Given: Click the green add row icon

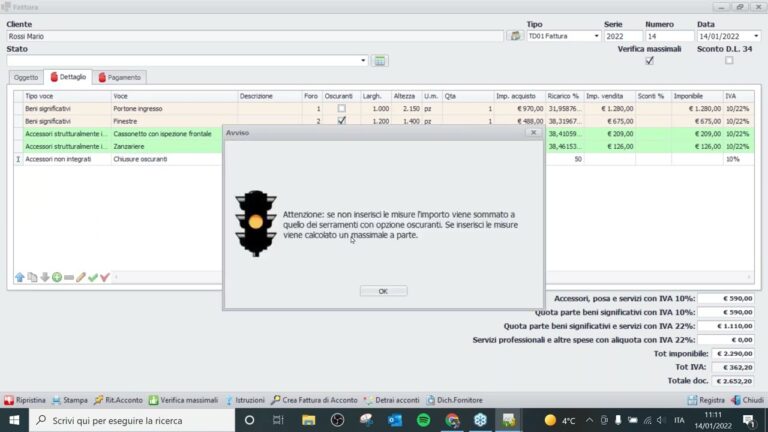Looking at the screenshot, I should coord(57,278).
